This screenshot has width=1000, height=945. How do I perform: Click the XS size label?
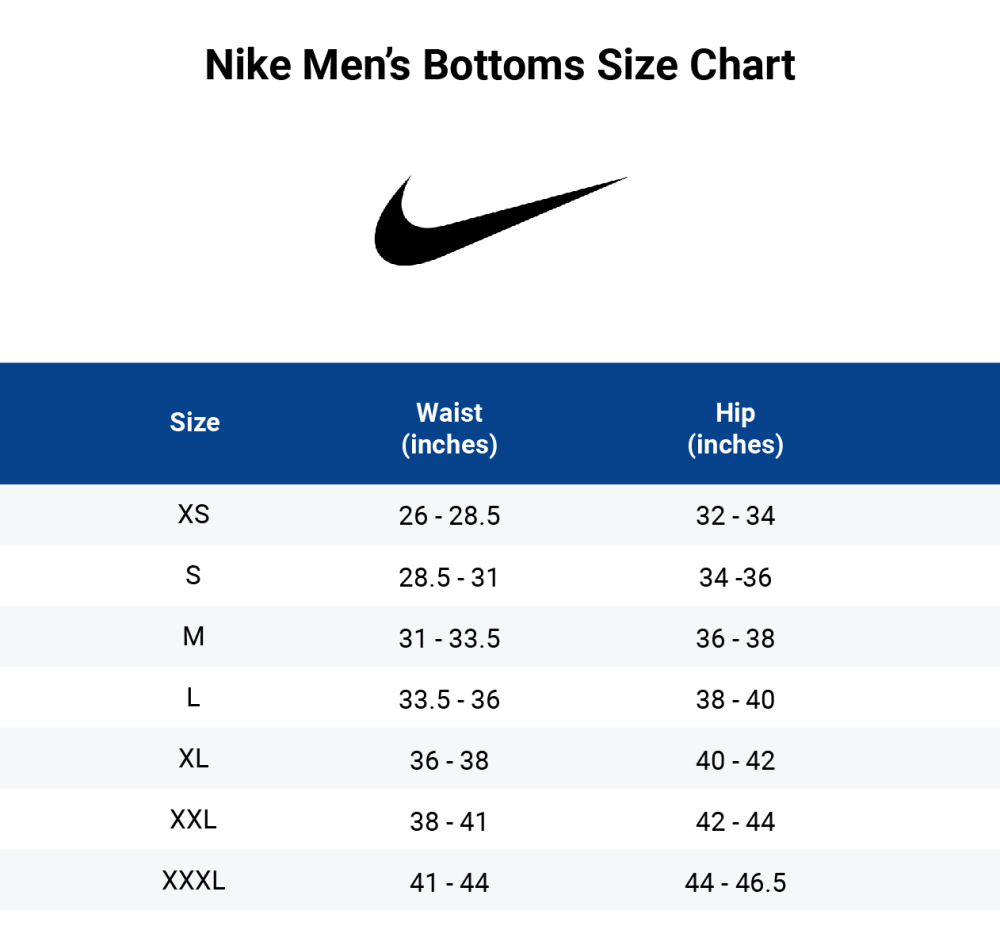coord(194,515)
